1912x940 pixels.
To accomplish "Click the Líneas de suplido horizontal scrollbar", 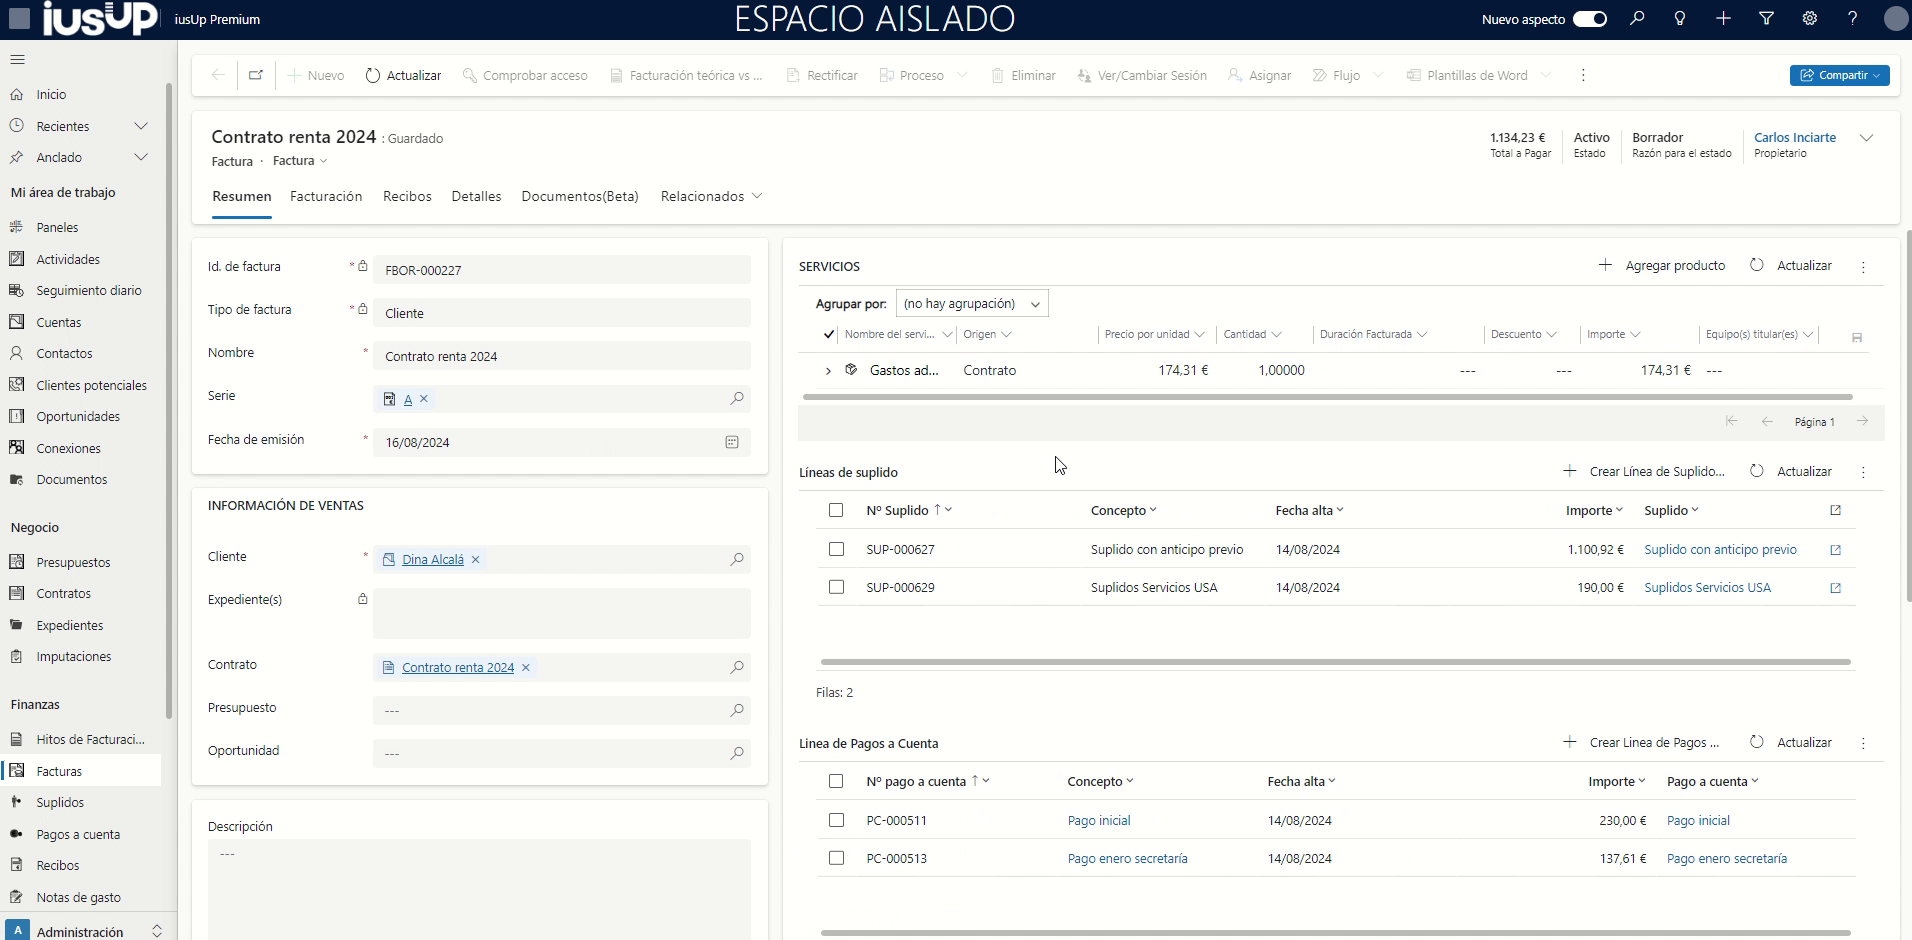I will coord(1336,662).
